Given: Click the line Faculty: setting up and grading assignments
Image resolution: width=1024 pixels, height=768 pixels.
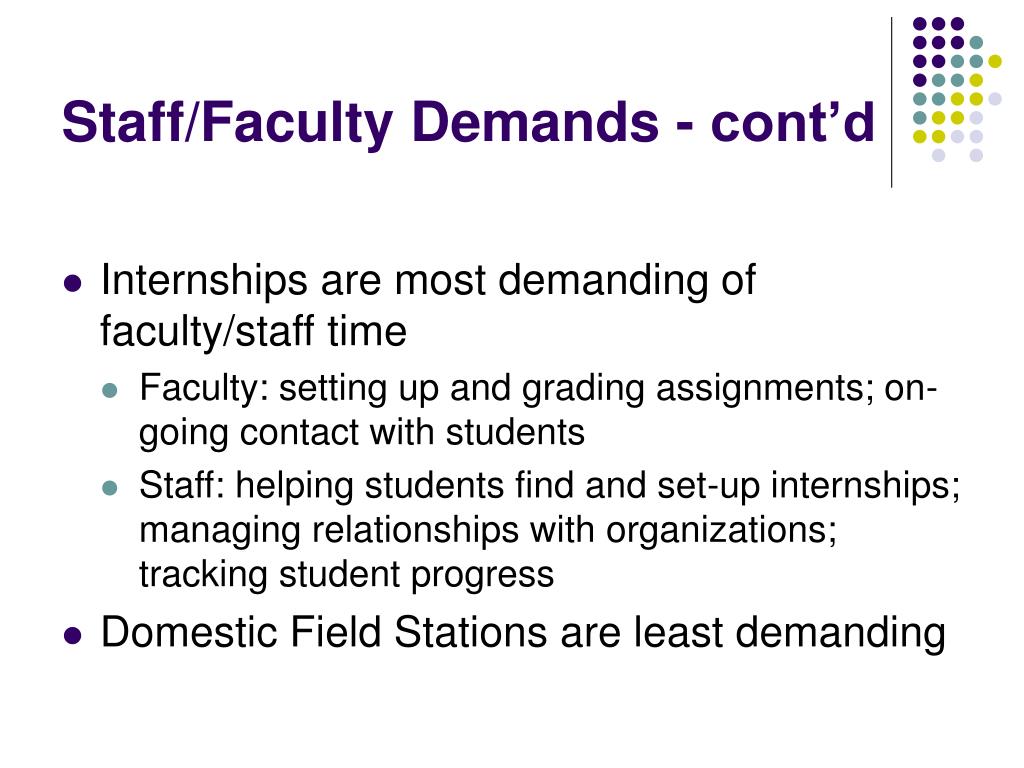Looking at the screenshot, I should [538, 389].
